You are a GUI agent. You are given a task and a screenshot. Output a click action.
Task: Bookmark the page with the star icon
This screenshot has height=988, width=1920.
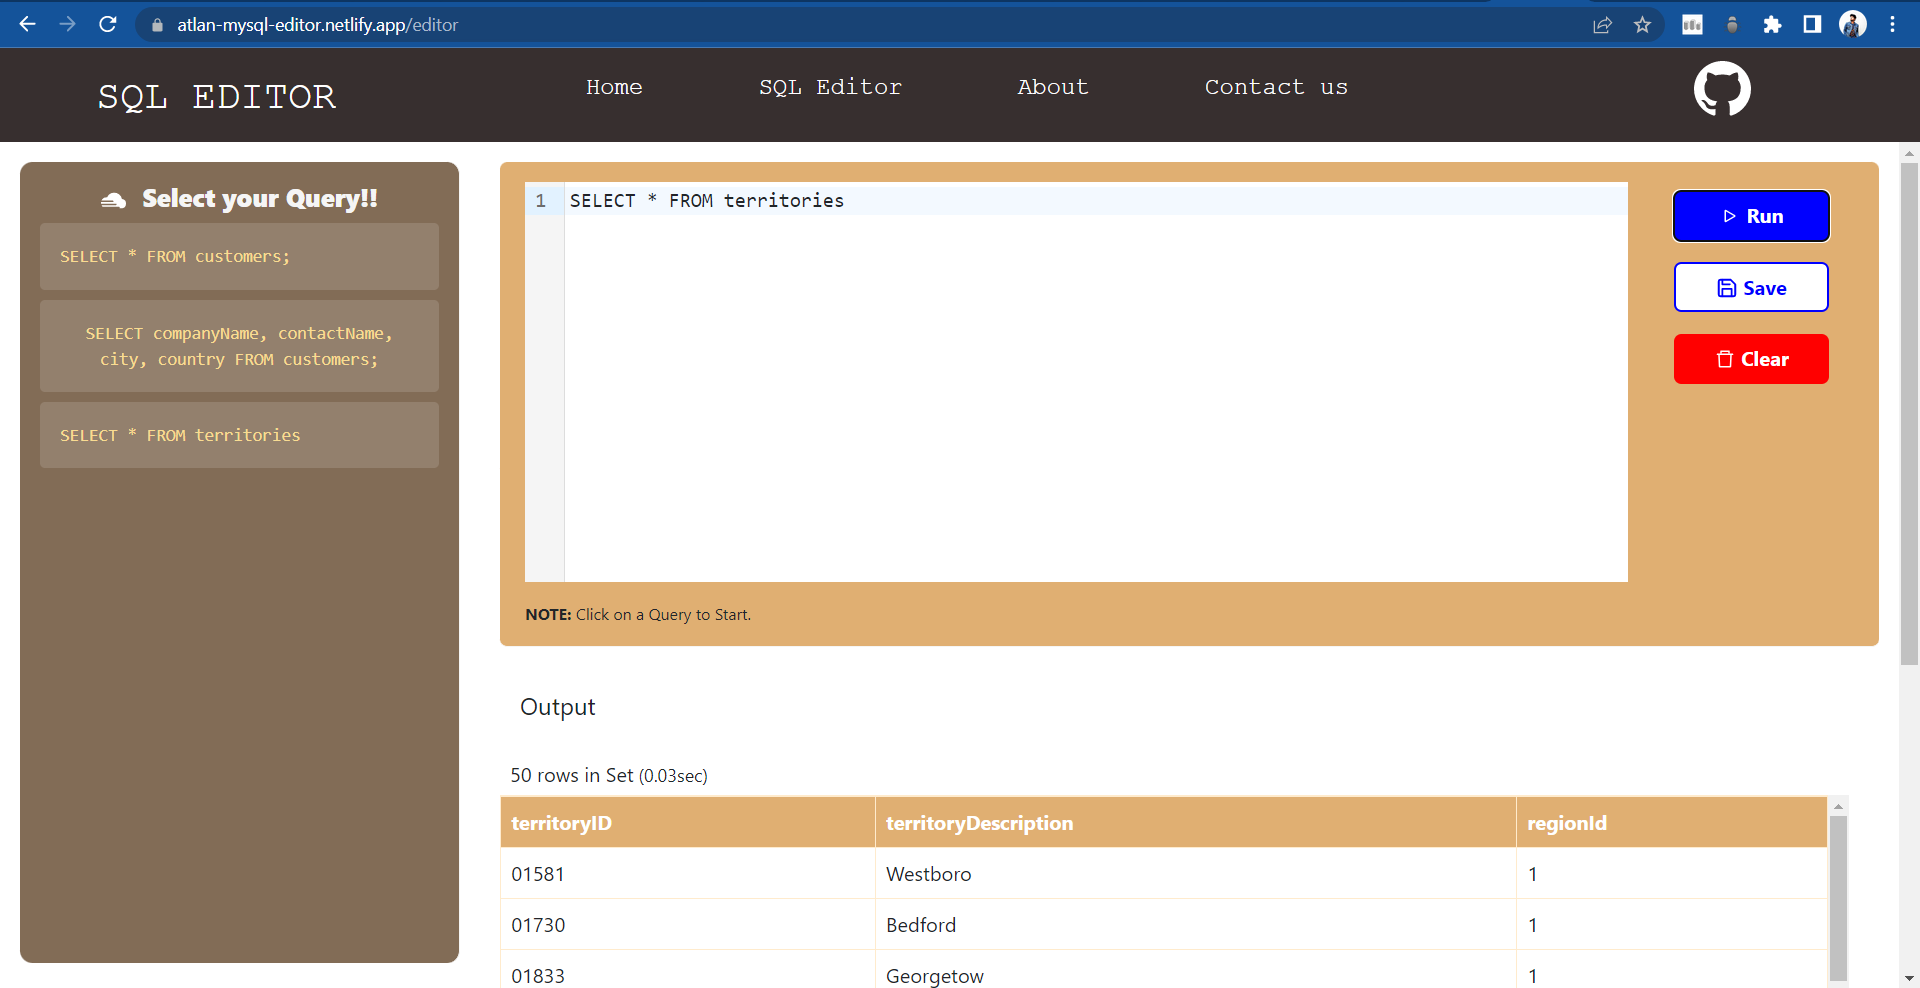click(x=1642, y=24)
